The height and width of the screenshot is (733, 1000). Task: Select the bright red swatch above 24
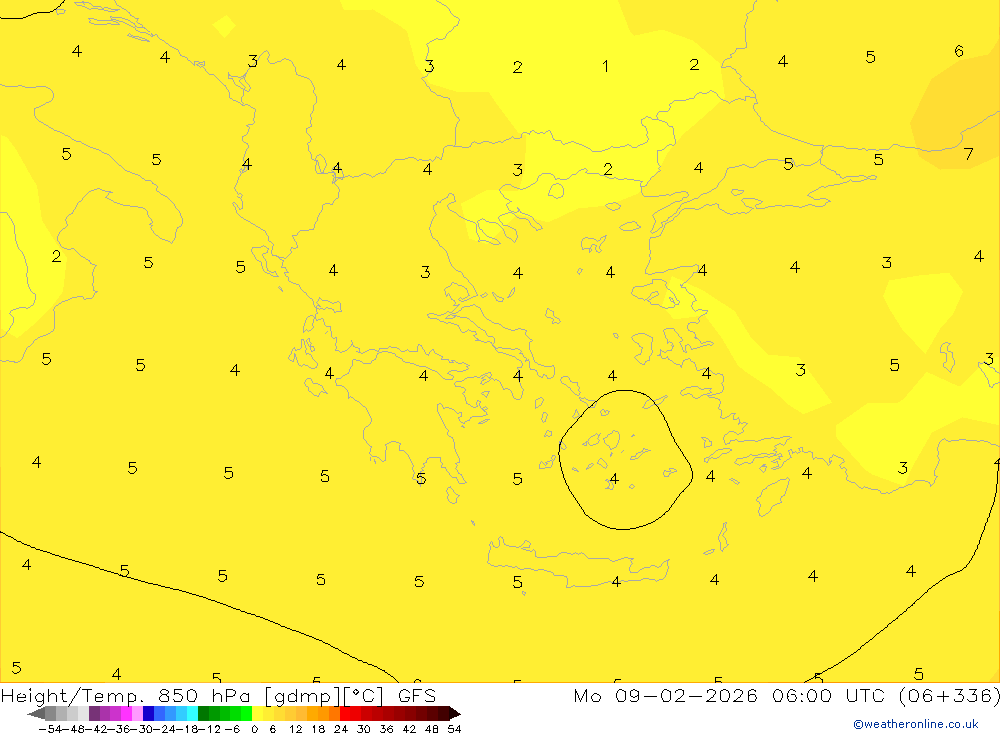[x=345, y=714]
